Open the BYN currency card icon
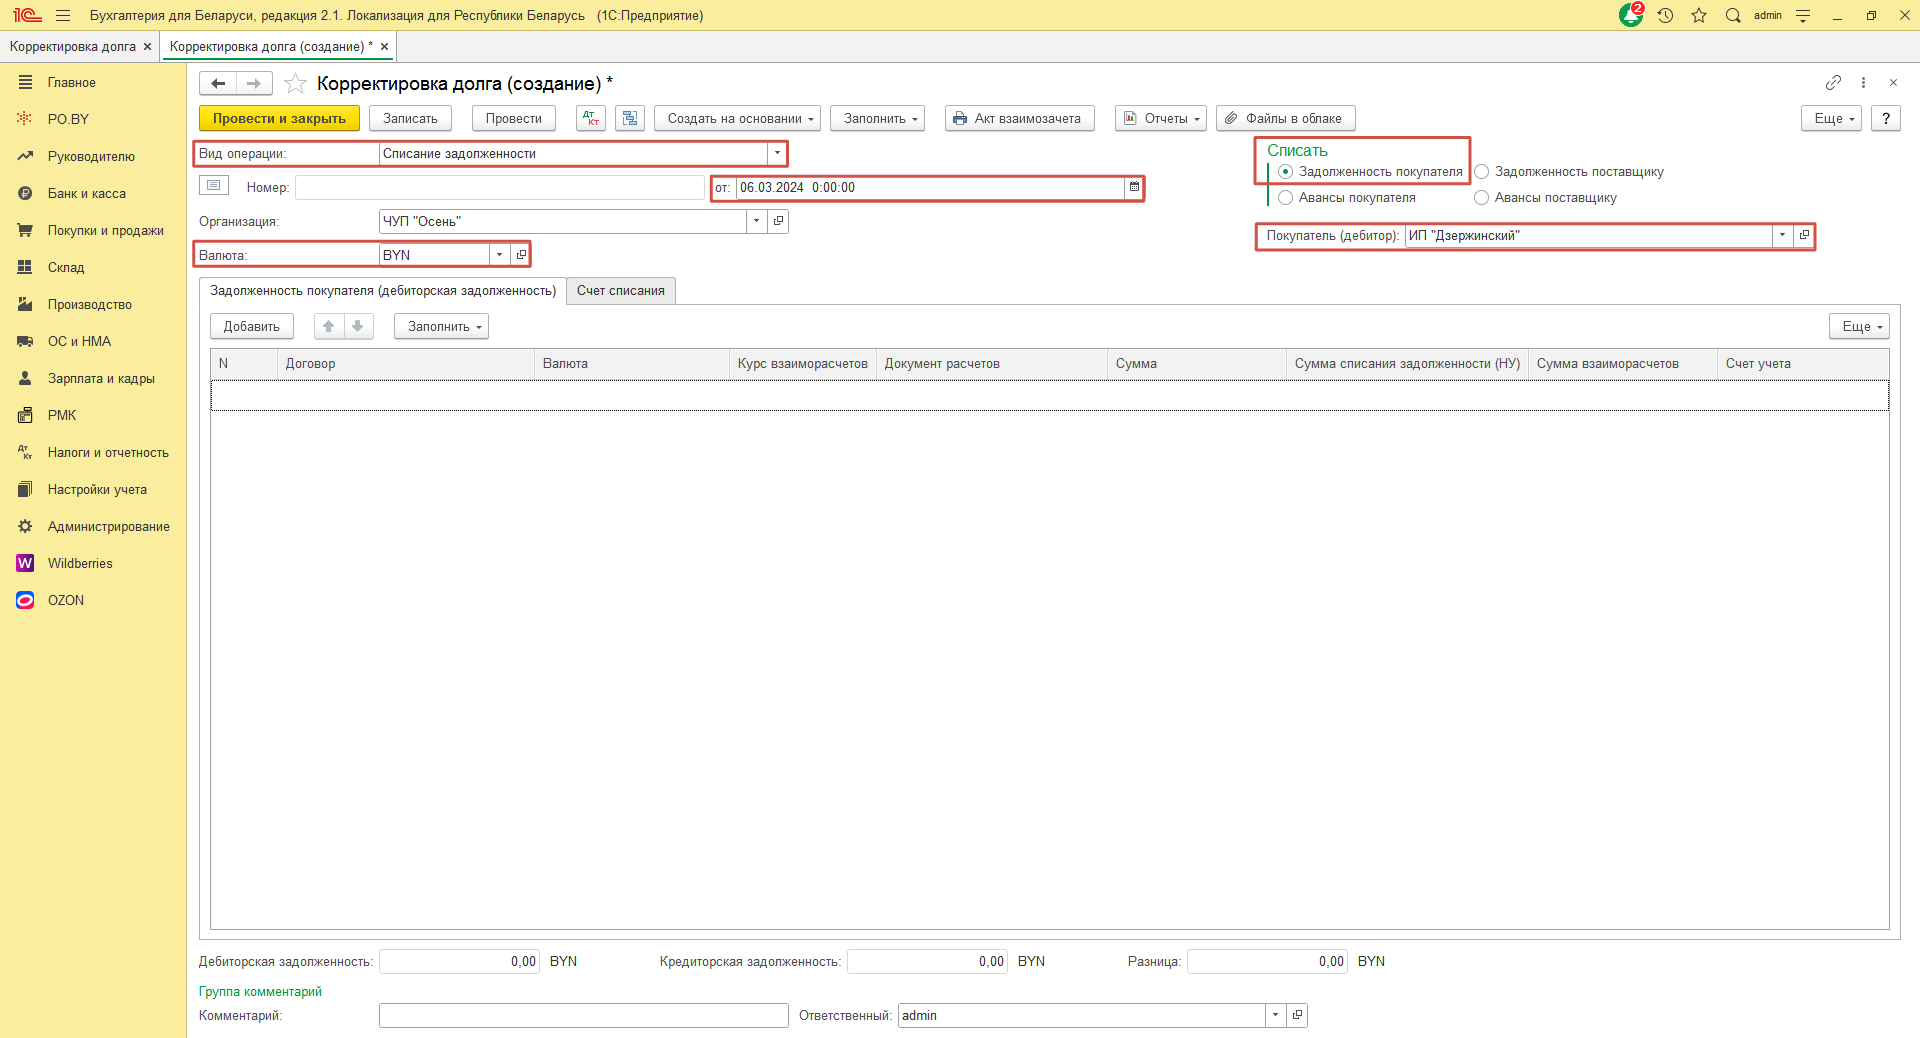 521,255
